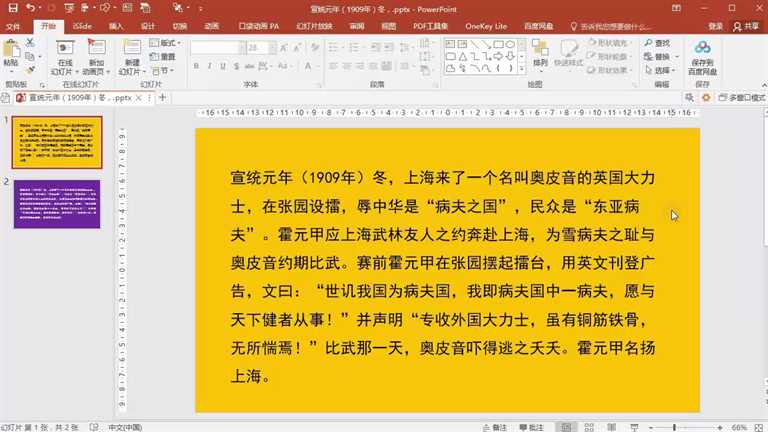This screenshot has height=432, width=768.
Task: Click the Find (查找) button
Action: (x=658, y=43)
